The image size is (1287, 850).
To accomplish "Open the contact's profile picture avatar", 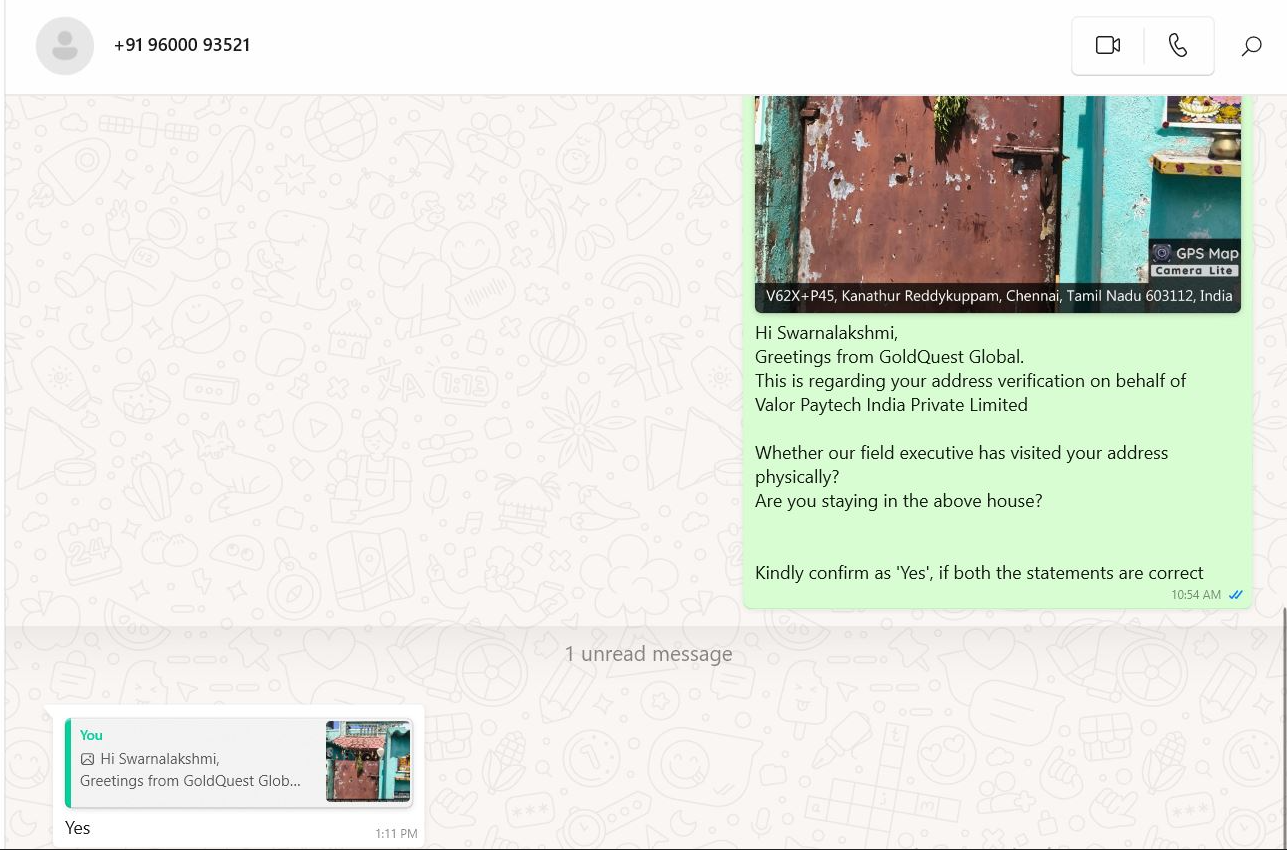I will (65, 46).
